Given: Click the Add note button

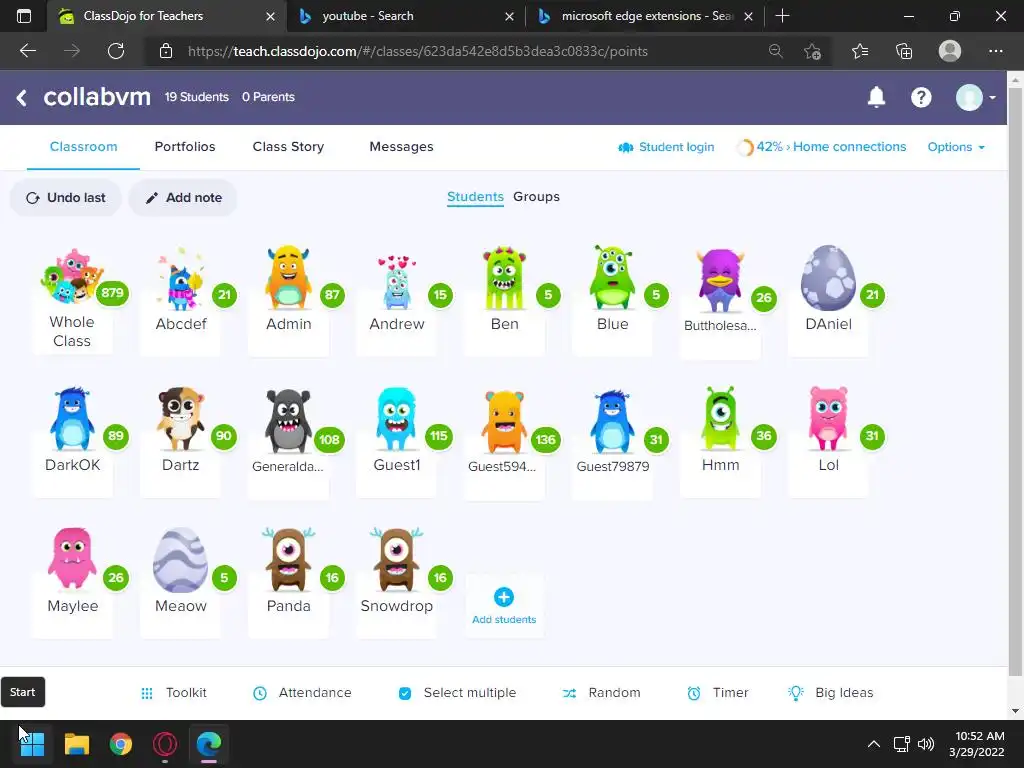Looking at the screenshot, I should point(183,198).
